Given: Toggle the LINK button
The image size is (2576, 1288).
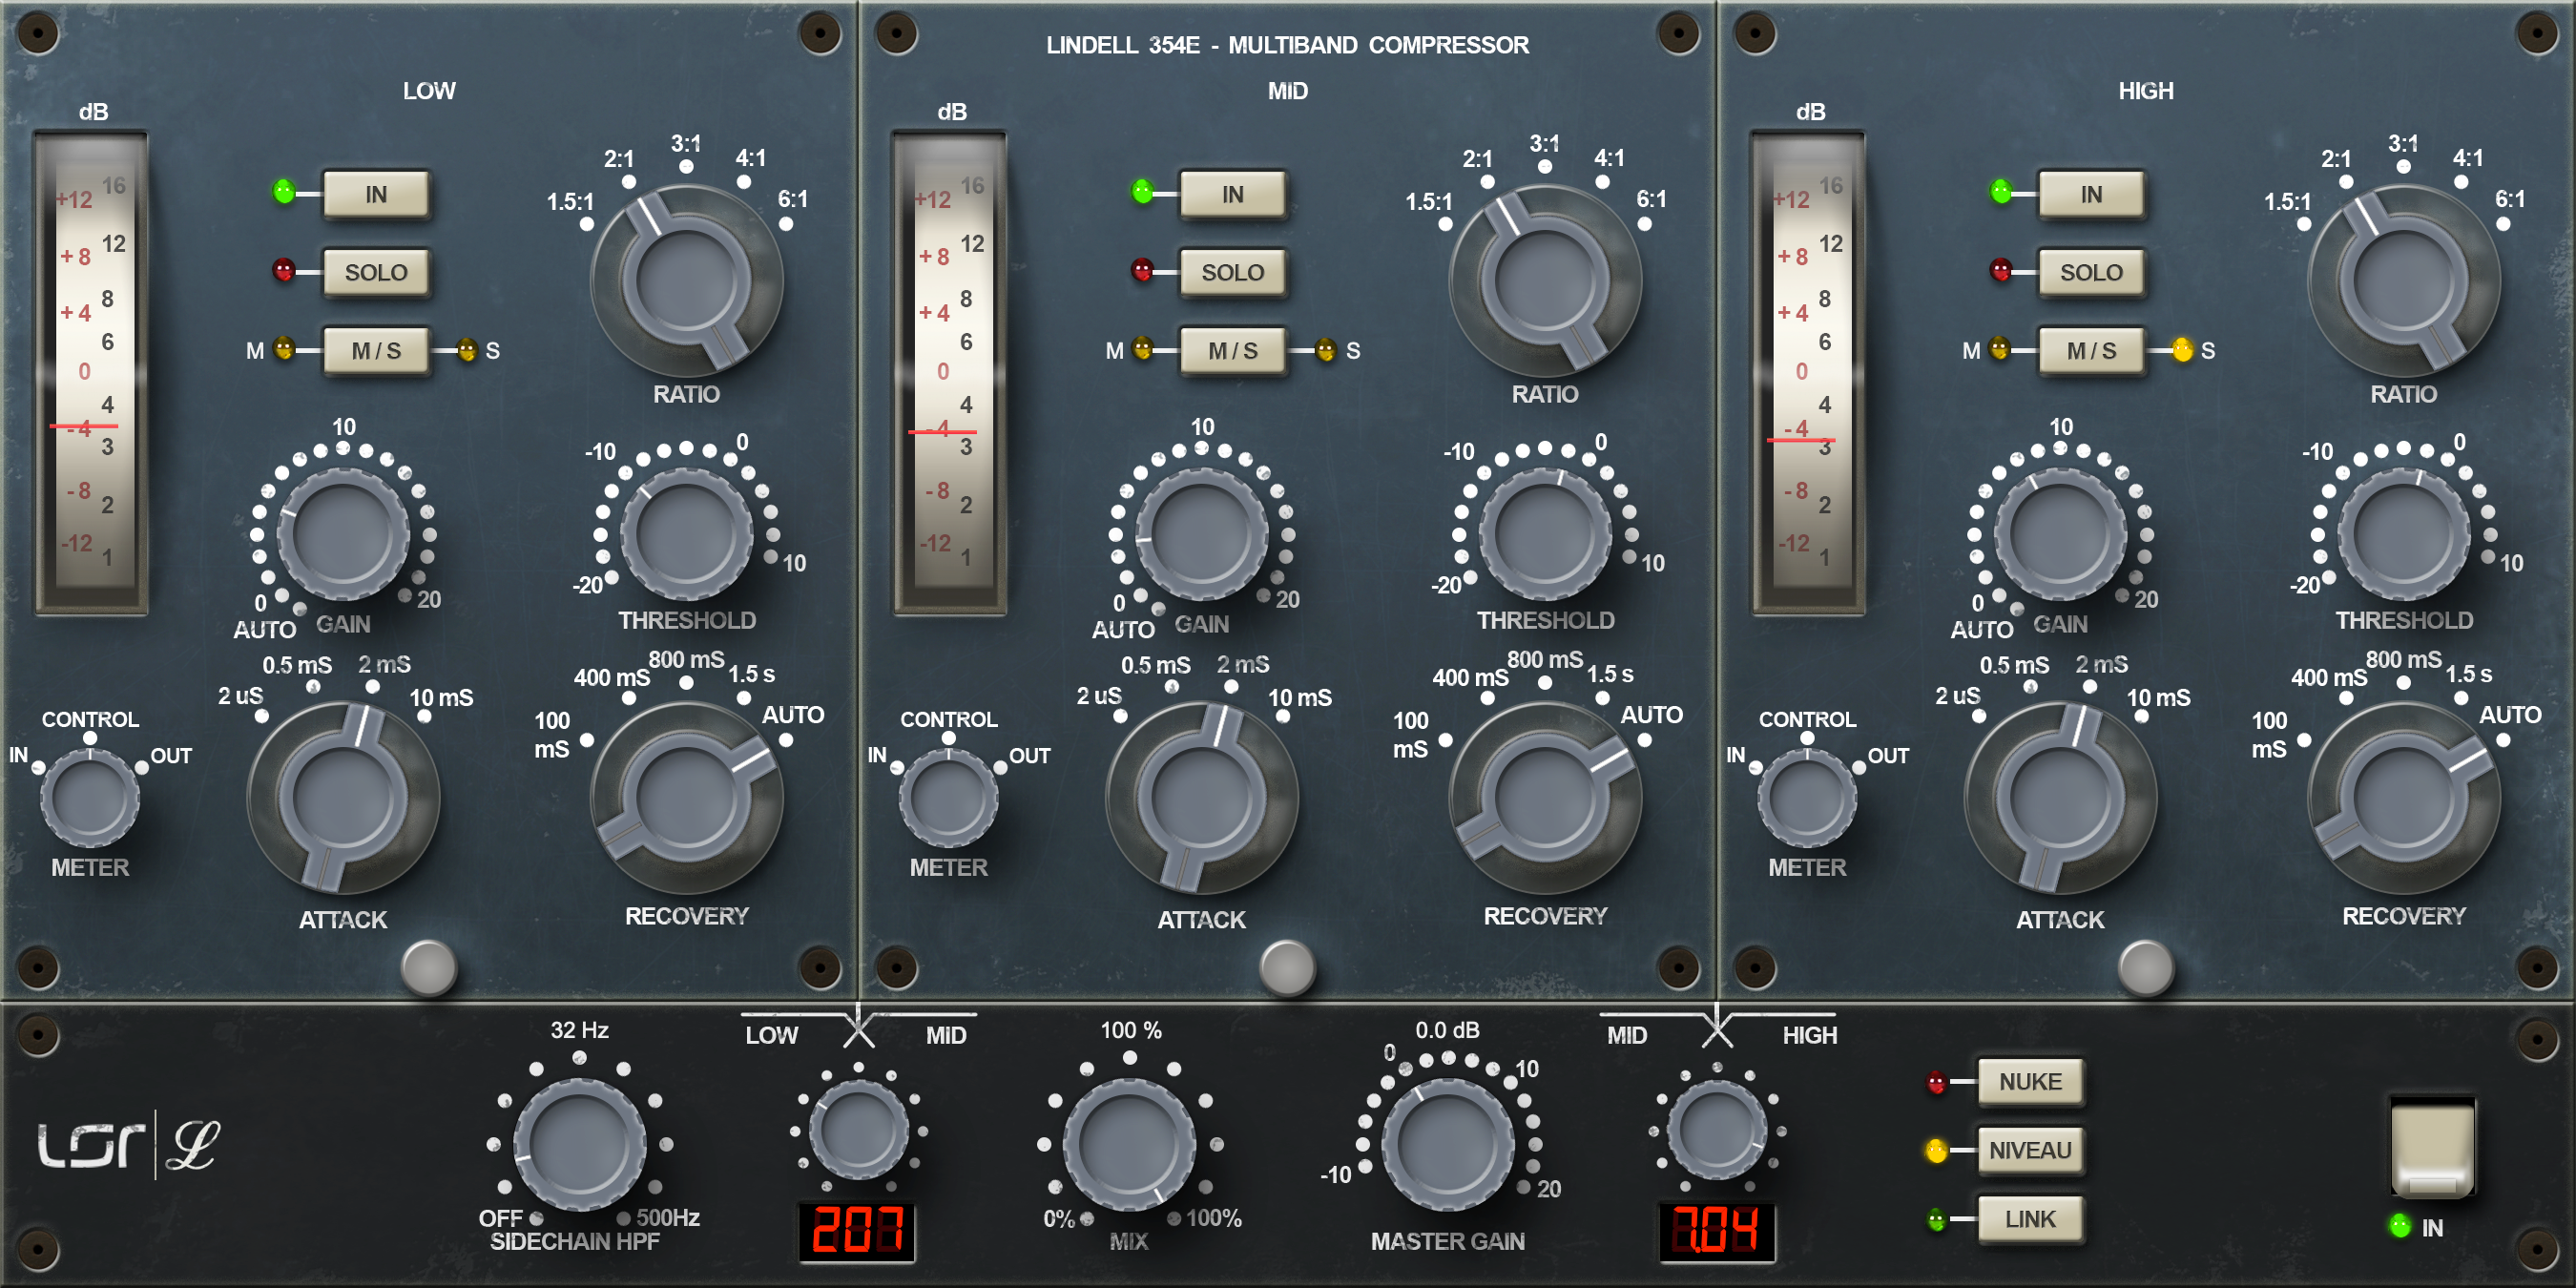Looking at the screenshot, I should [x=2030, y=1219].
